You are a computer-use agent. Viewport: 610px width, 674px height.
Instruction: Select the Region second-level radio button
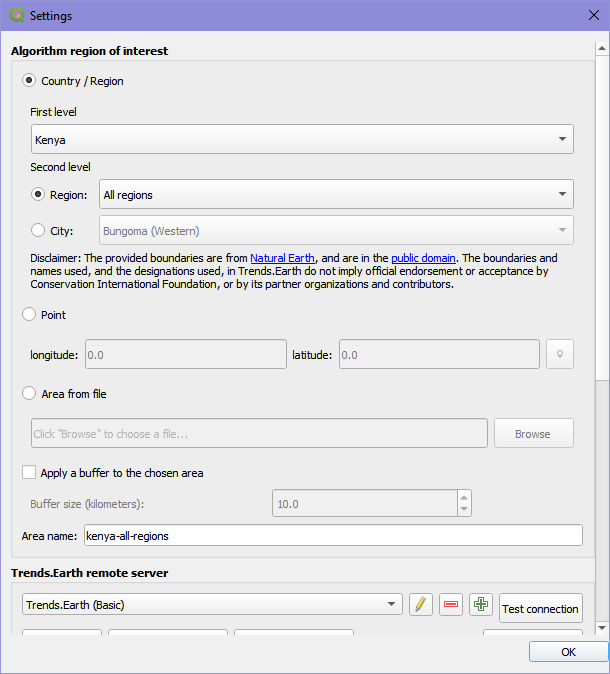(38, 194)
